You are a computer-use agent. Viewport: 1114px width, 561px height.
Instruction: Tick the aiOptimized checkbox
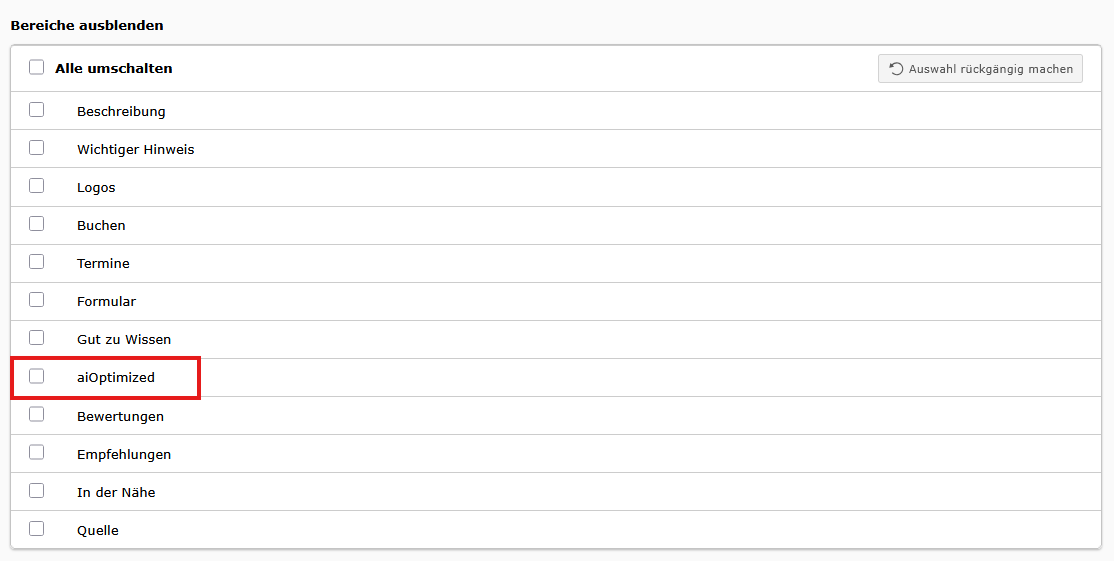point(37,377)
